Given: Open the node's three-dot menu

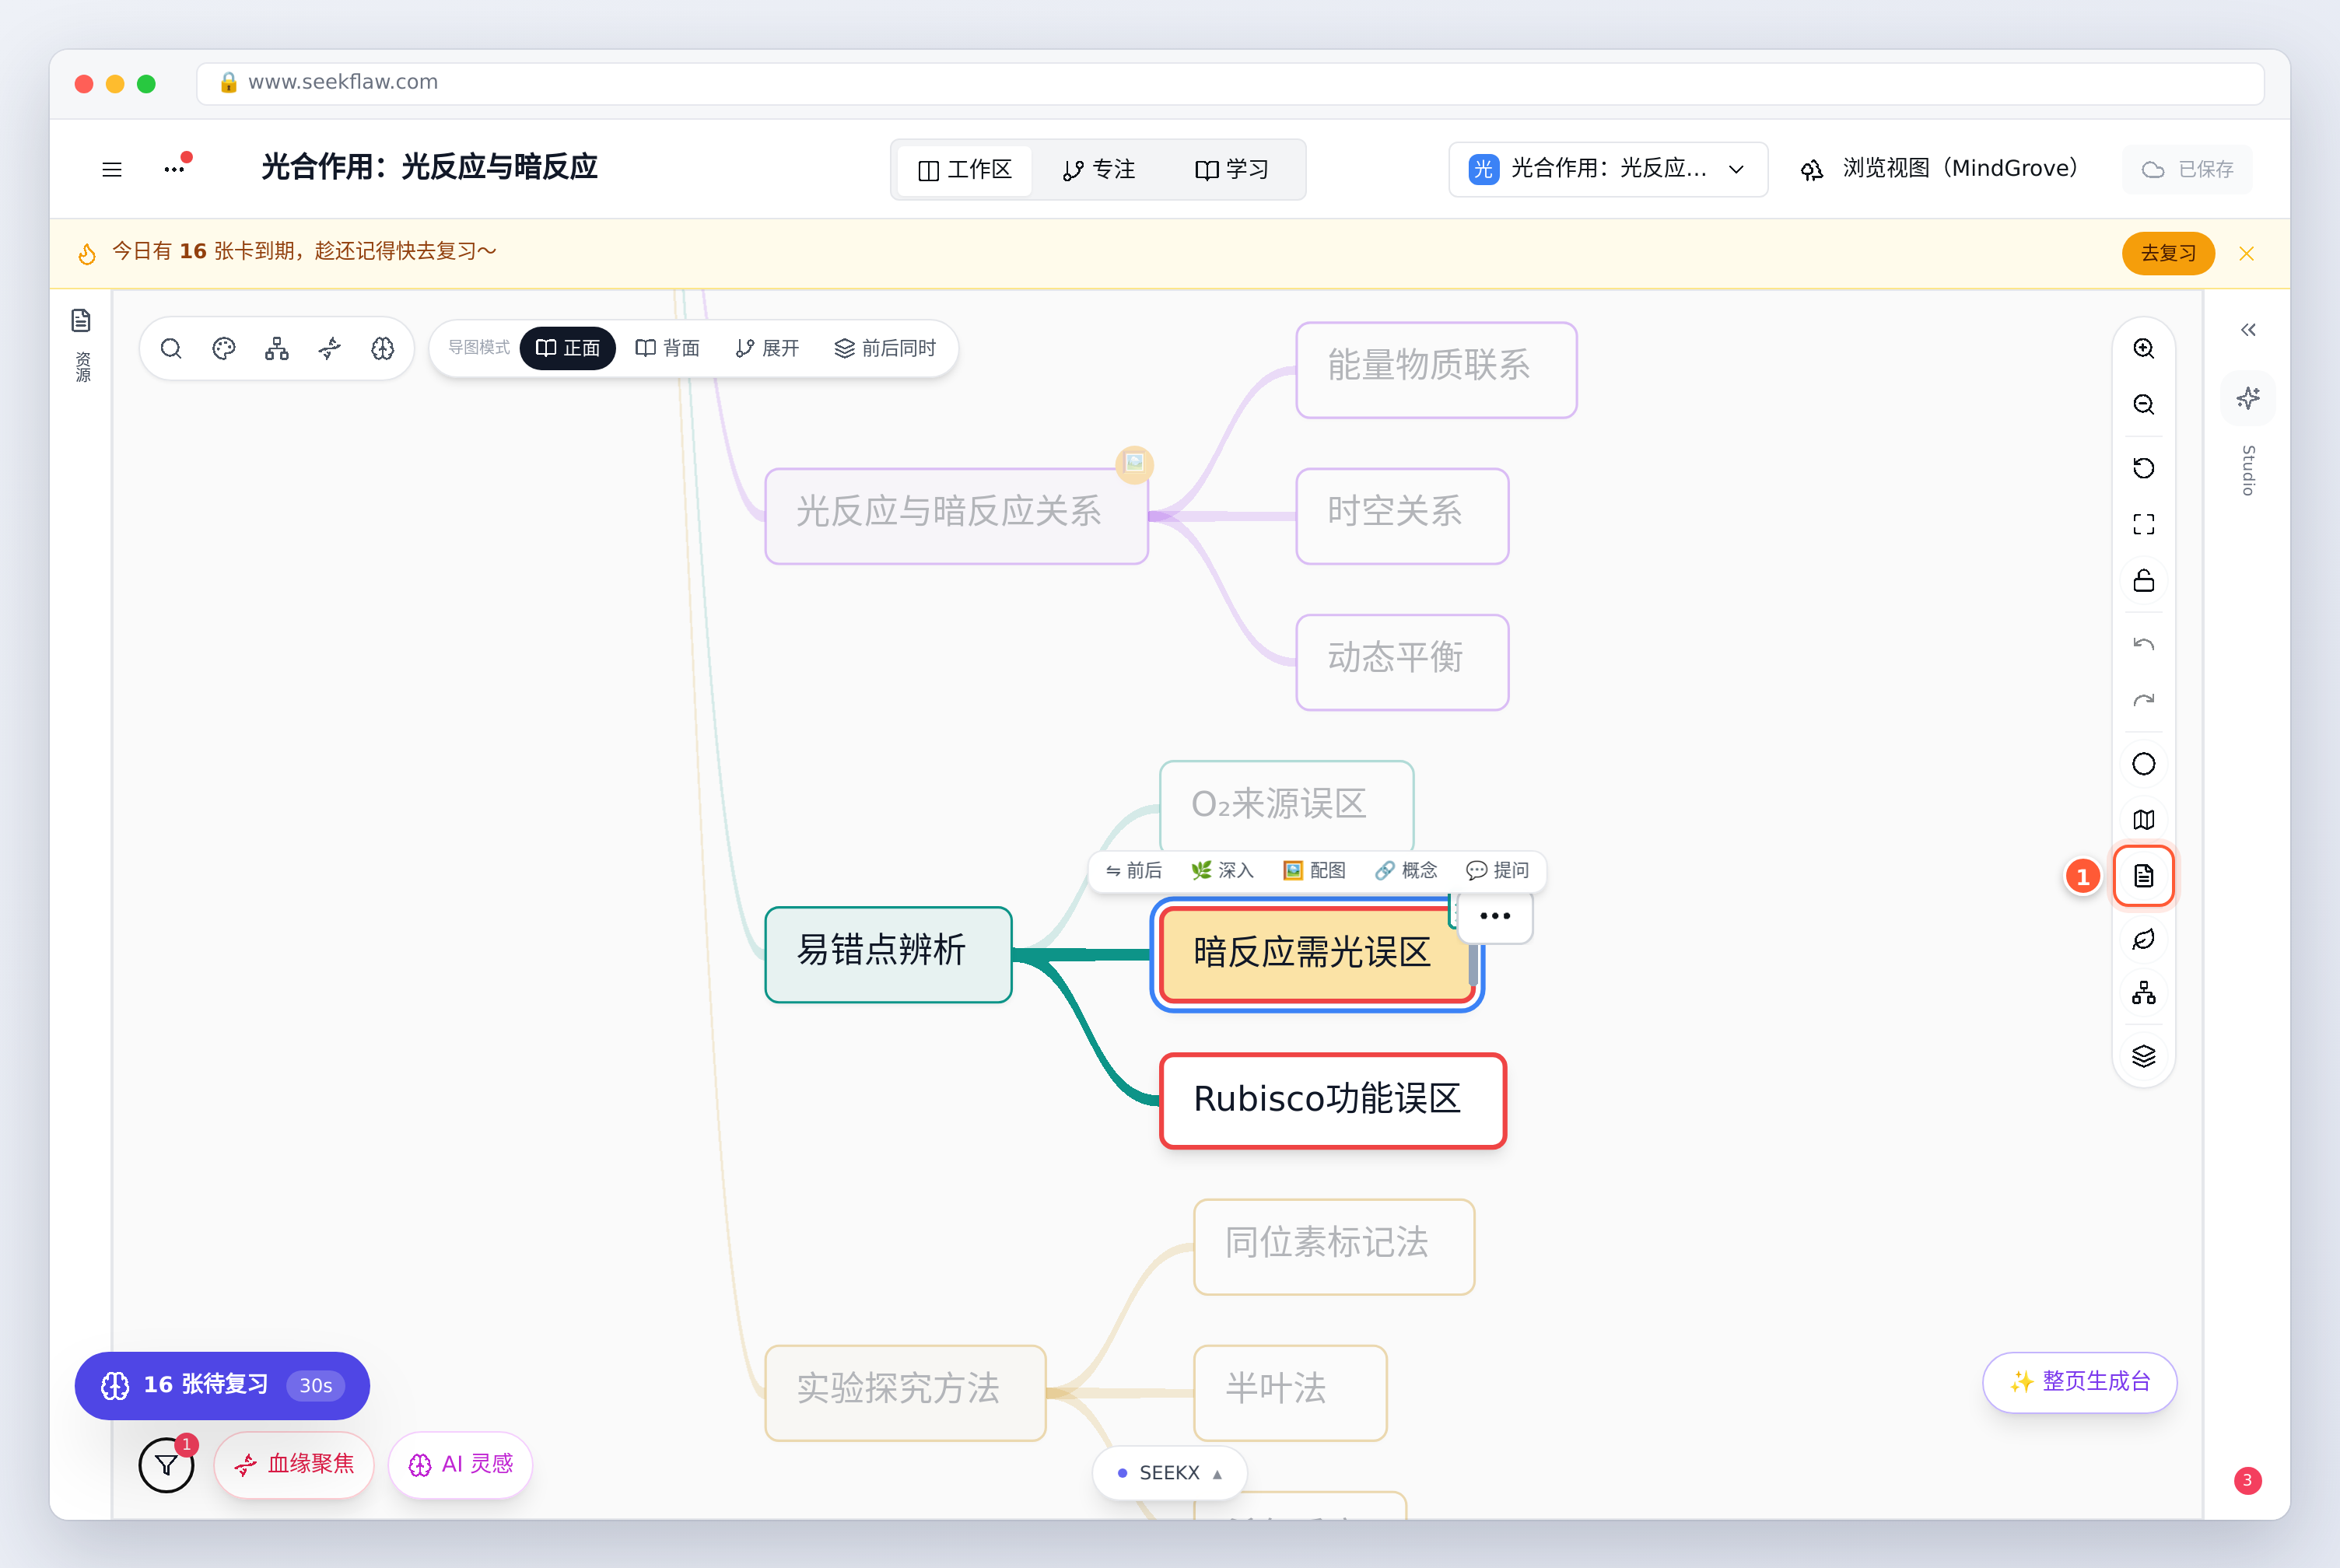Looking at the screenshot, I should pos(1494,916).
